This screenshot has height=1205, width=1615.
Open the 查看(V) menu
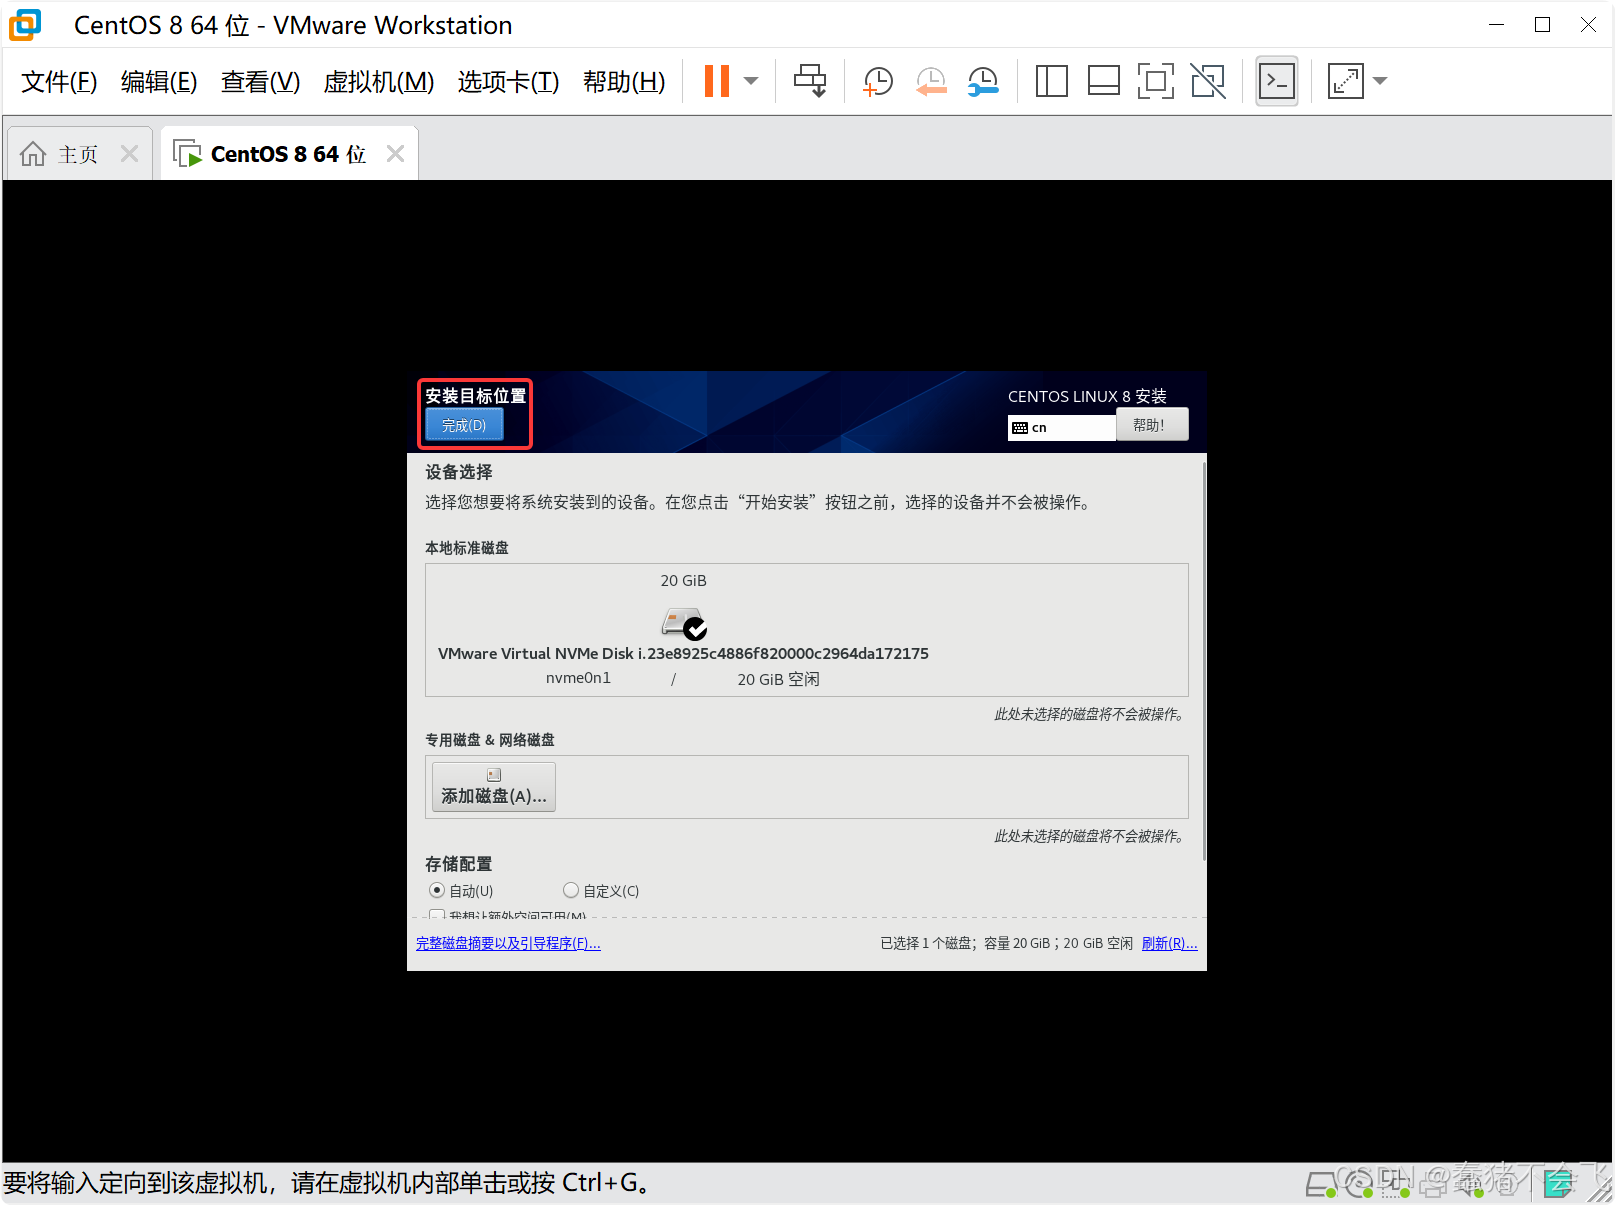260,82
